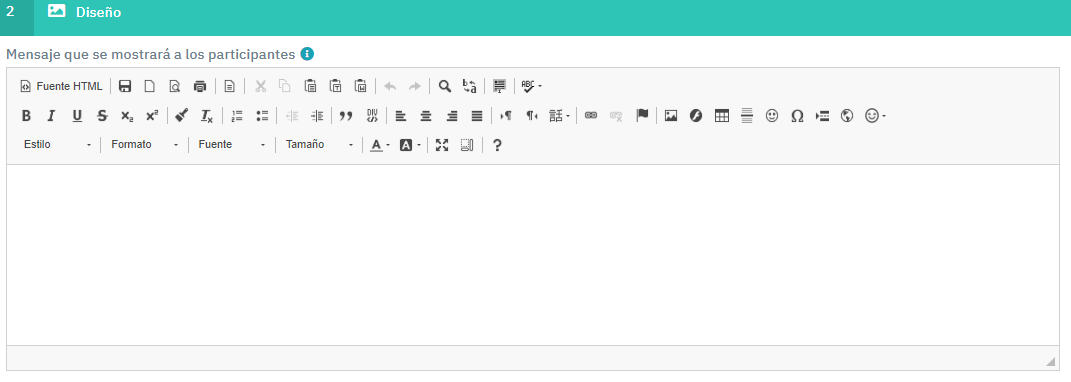Click the Copy icon
The image size is (1071, 382).
pyautogui.click(x=285, y=86)
